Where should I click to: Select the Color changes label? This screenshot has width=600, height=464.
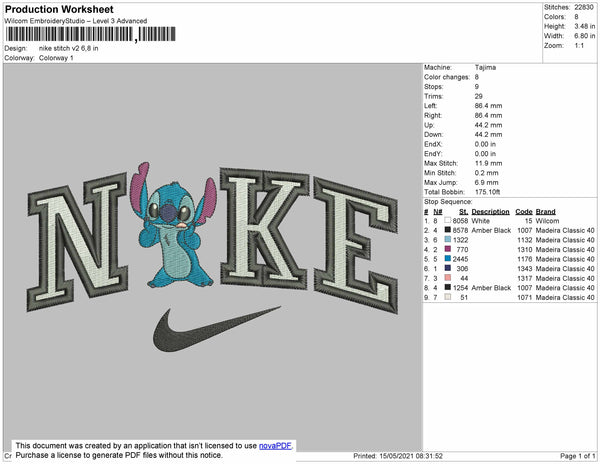(x=447, y=77)
